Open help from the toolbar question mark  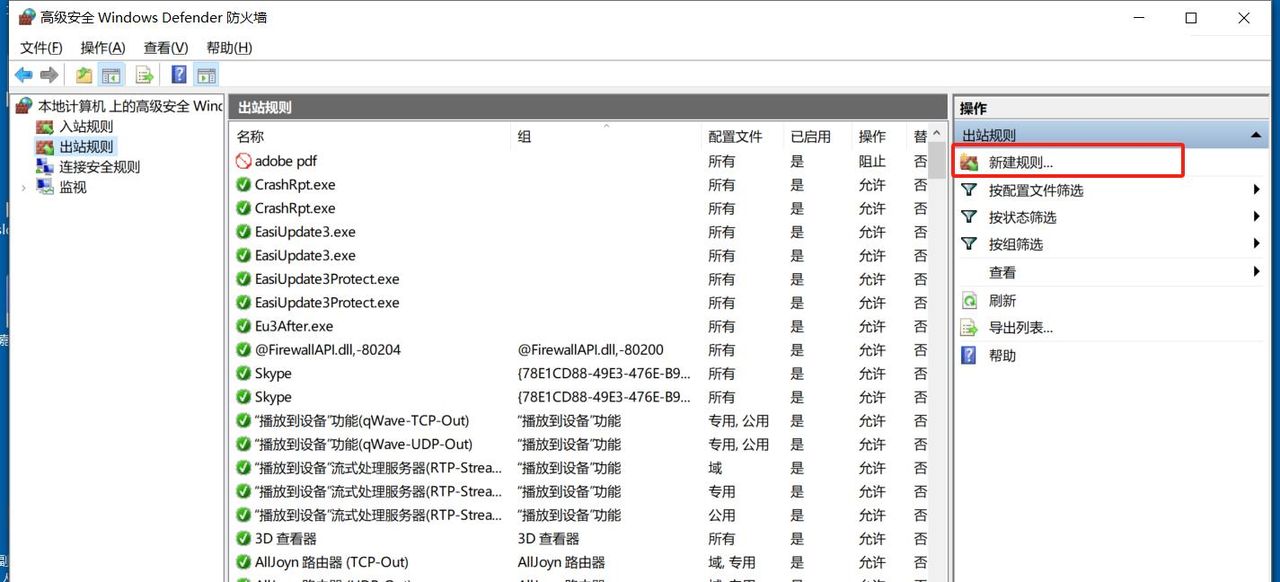click(179, 75)
